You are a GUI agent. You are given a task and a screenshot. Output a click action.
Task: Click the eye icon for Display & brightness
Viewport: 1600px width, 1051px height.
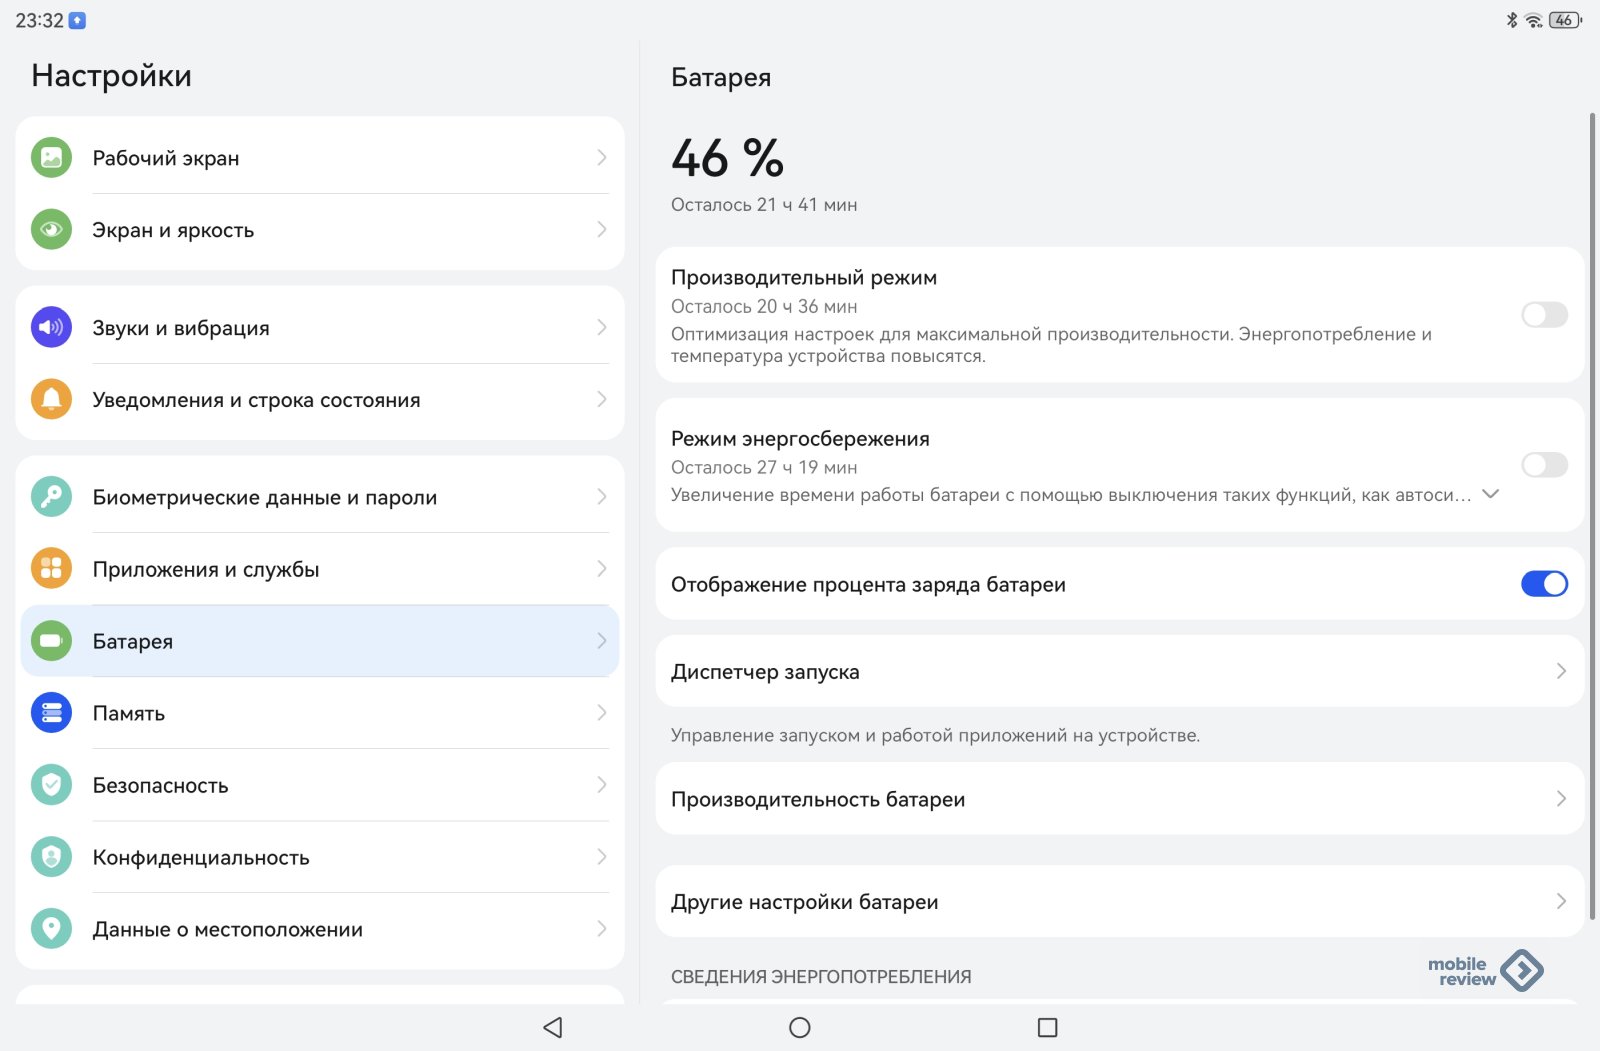coord(51,230)
